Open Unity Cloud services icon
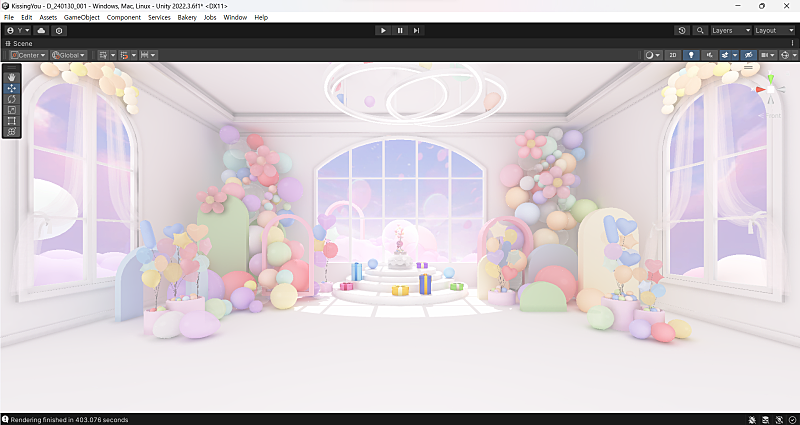Viewport: 800px width, 425px height. click(42, 31)
